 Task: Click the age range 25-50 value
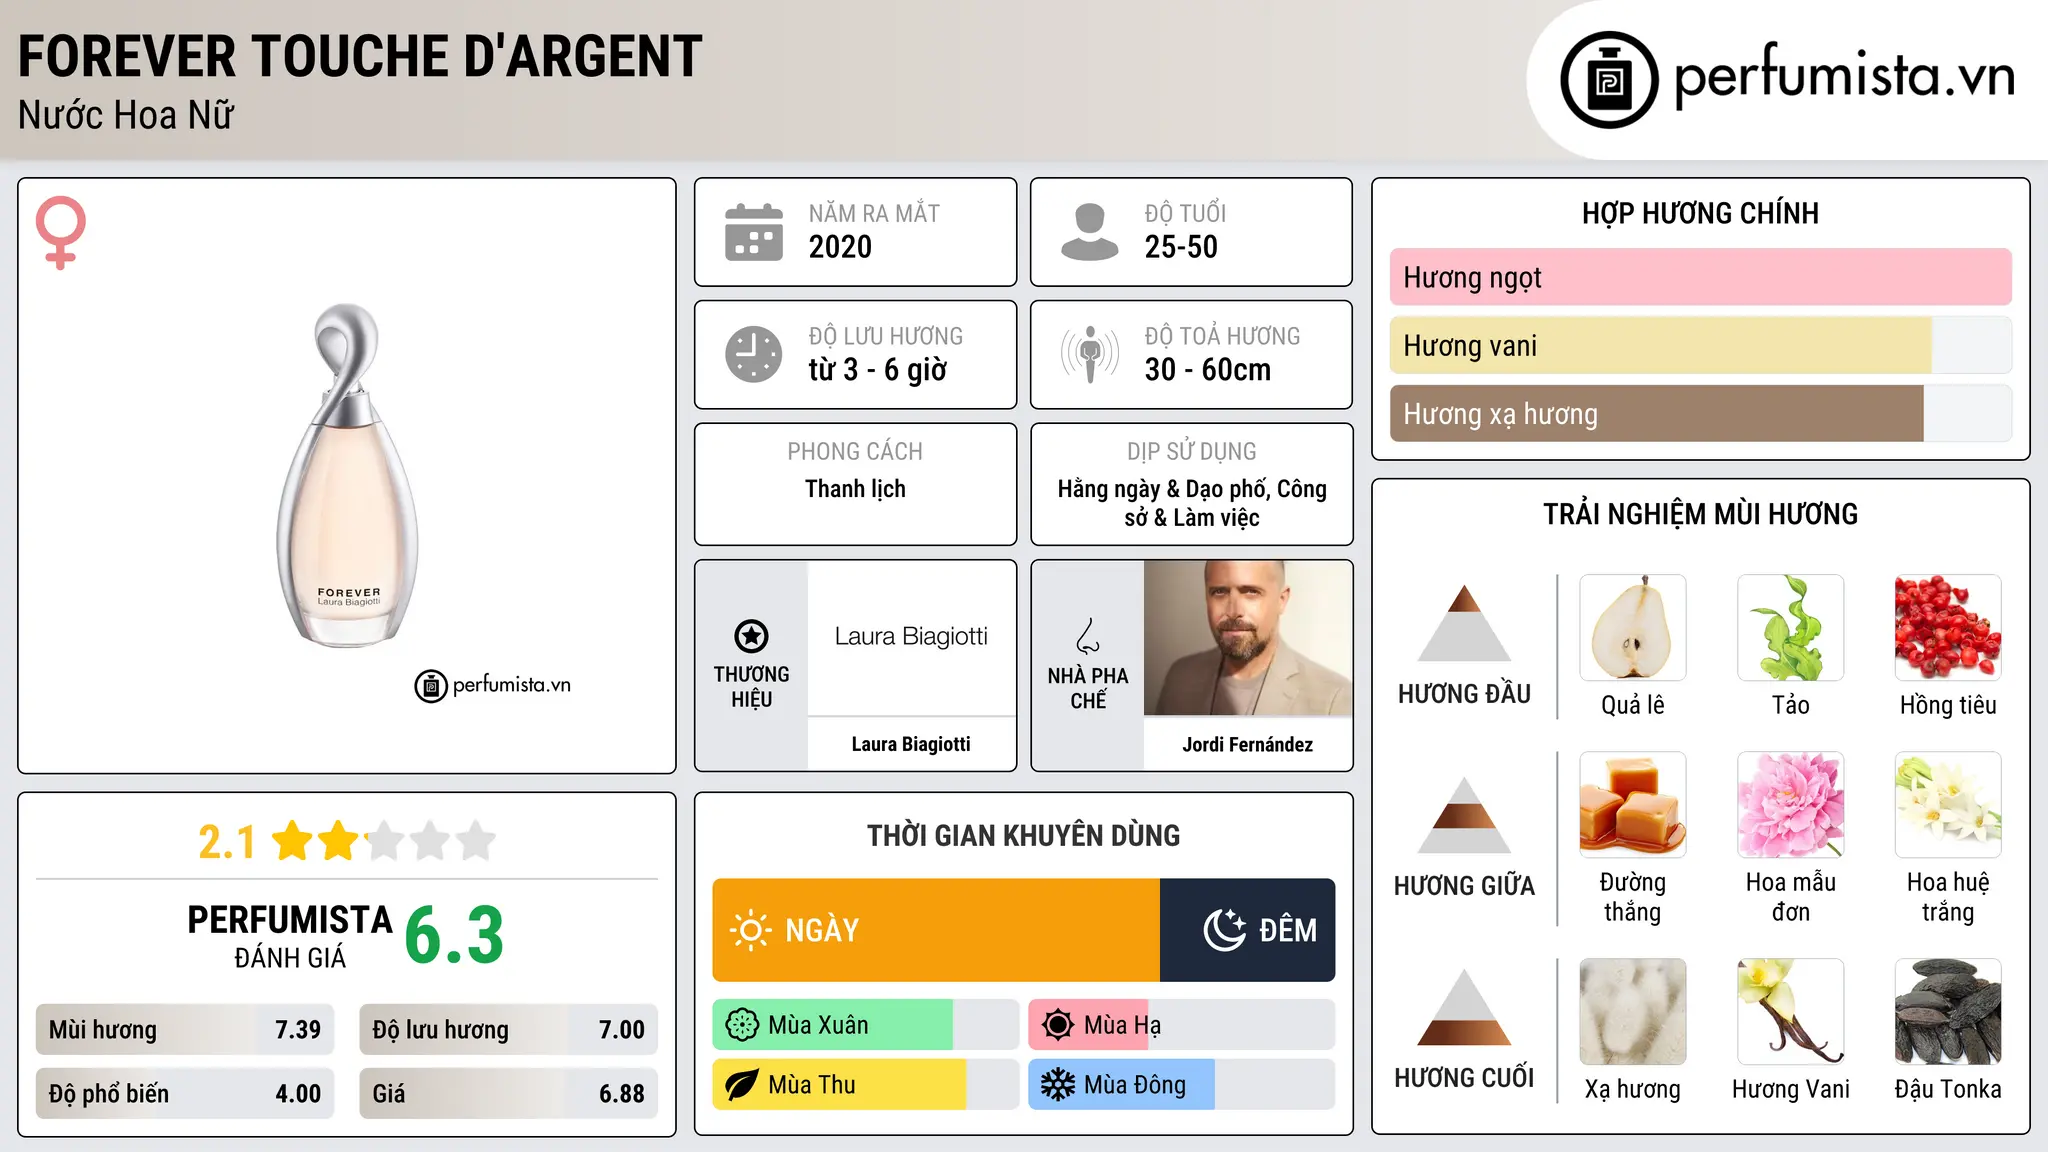(1181, 247)
